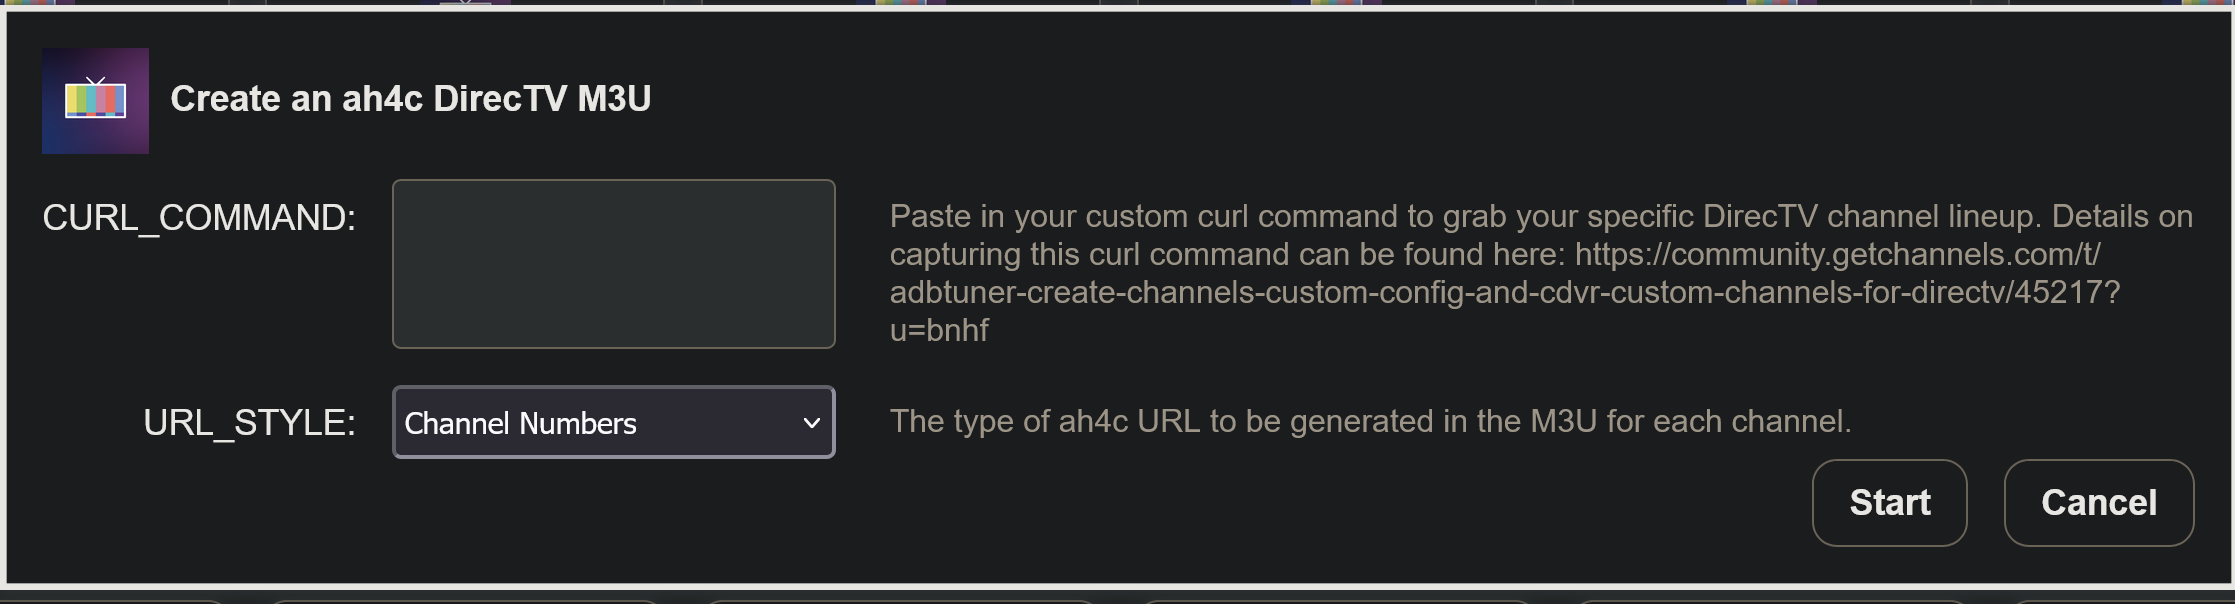Click the 'u=bnhf' ending of the URL
Image resolution: width=2235 pixels, height=604 pixels.
(x=939, y=331)
